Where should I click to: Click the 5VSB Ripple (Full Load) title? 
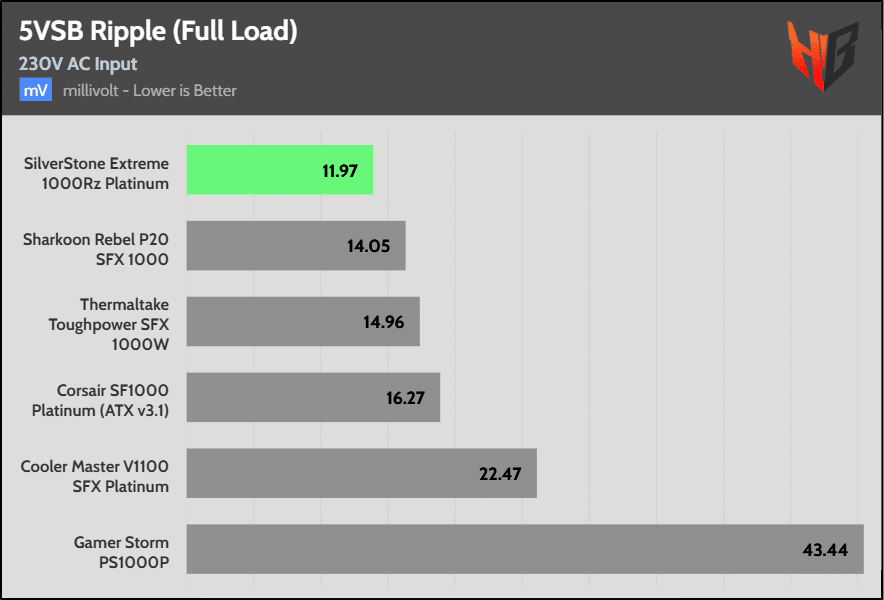[x=158, y=33]
